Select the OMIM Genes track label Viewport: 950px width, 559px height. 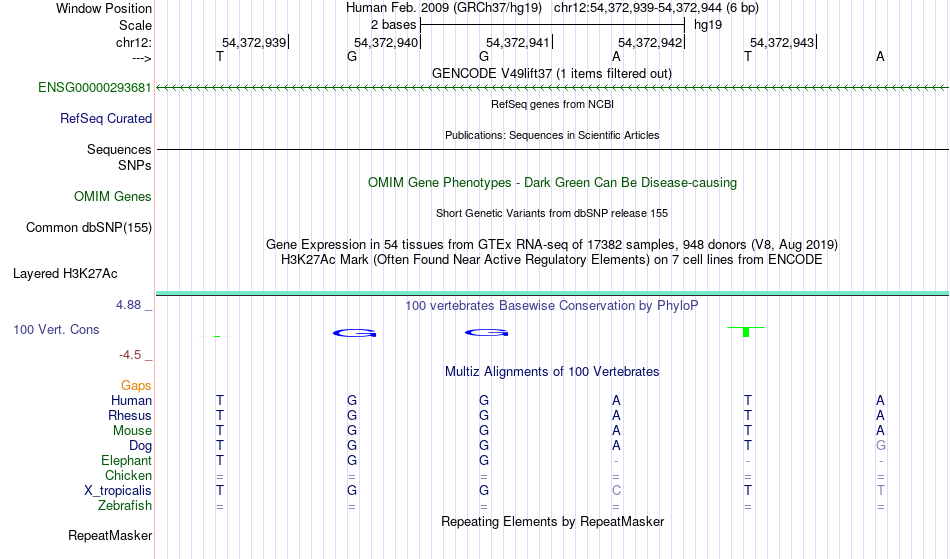(113, 197)
